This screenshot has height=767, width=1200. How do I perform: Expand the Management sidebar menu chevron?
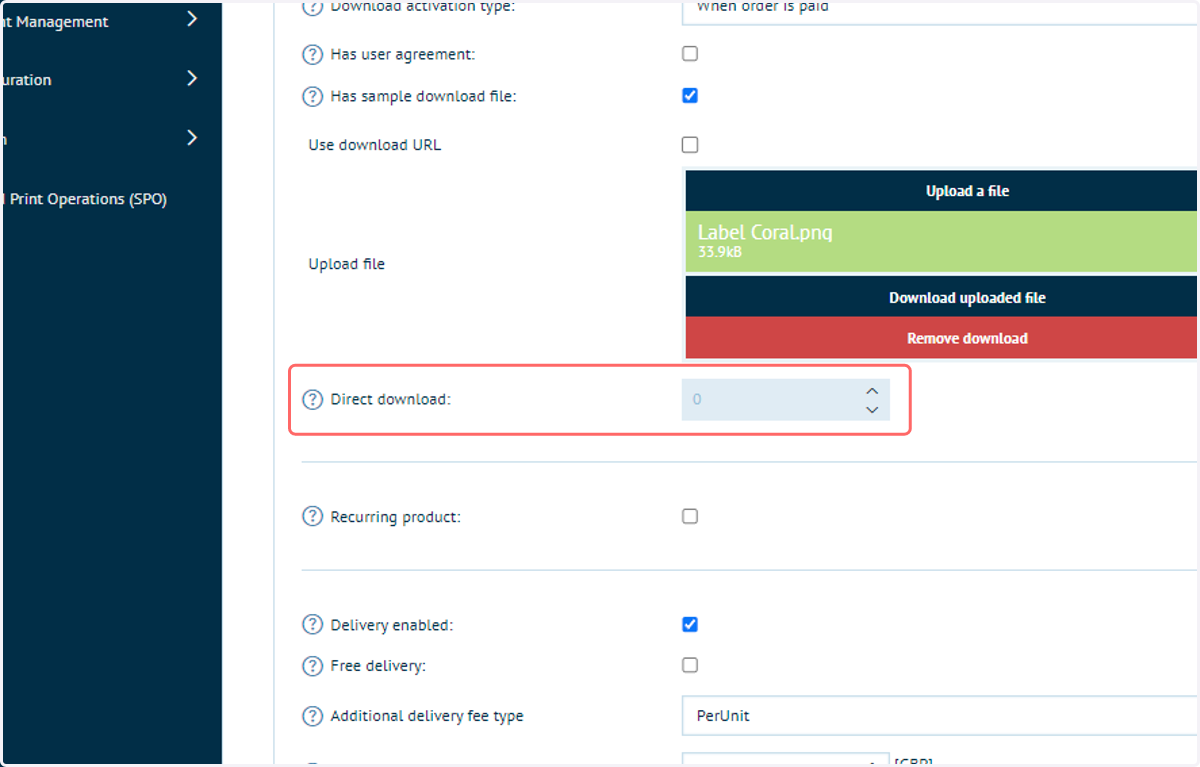tap(192, 19)
